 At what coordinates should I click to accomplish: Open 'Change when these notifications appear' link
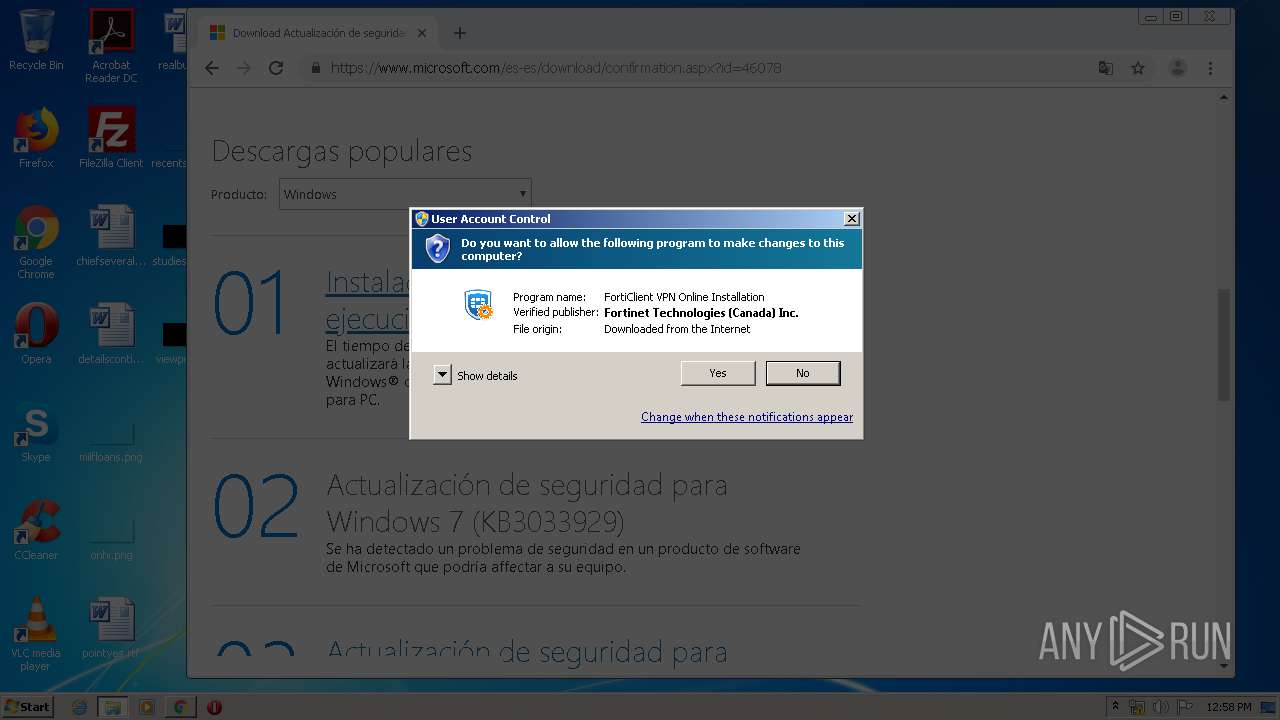[x=747, y=417]
